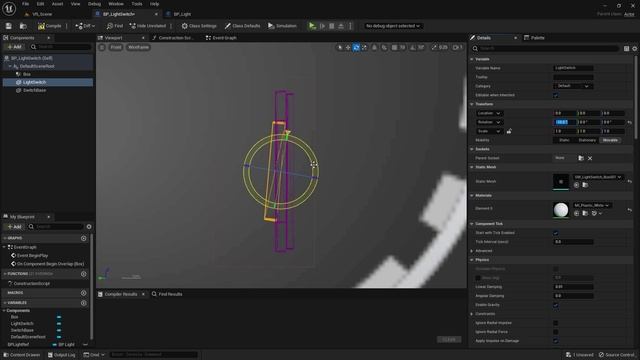
Task: Compile the blueprint
Action: click(x=49, y=26)
